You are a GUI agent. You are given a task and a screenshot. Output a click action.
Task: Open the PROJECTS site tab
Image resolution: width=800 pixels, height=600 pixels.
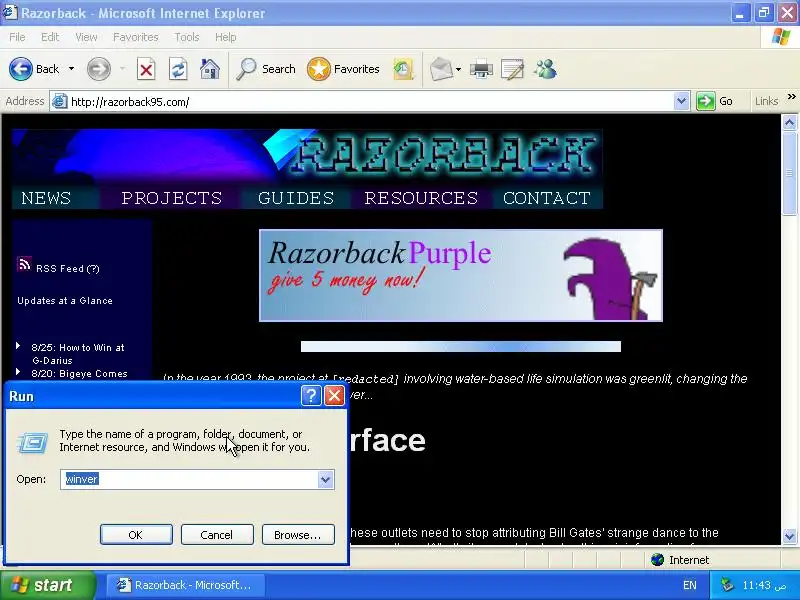click(171, 198)
